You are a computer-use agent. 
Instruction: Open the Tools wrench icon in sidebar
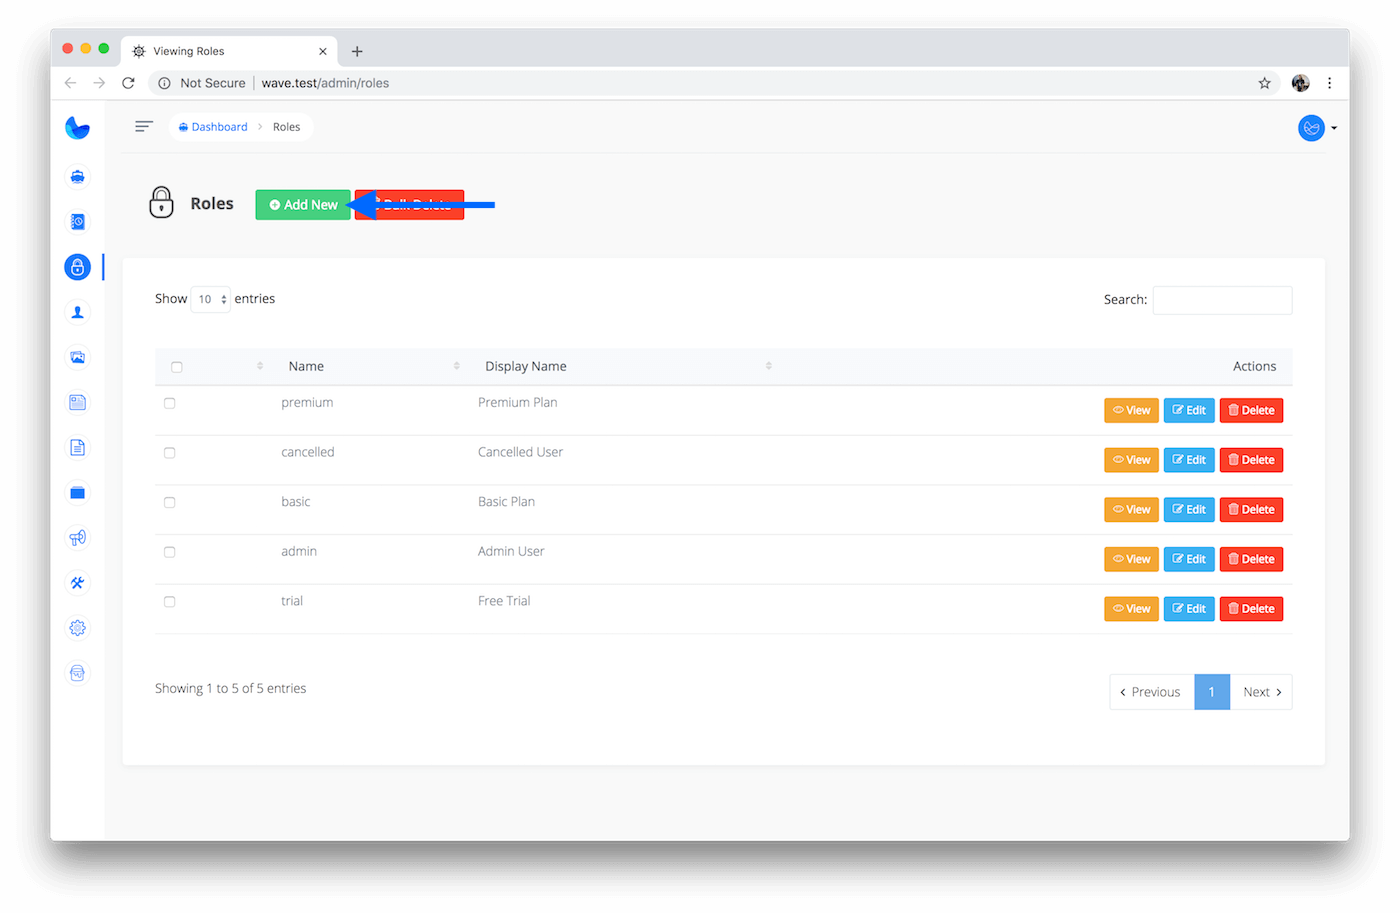pos(77,583)
